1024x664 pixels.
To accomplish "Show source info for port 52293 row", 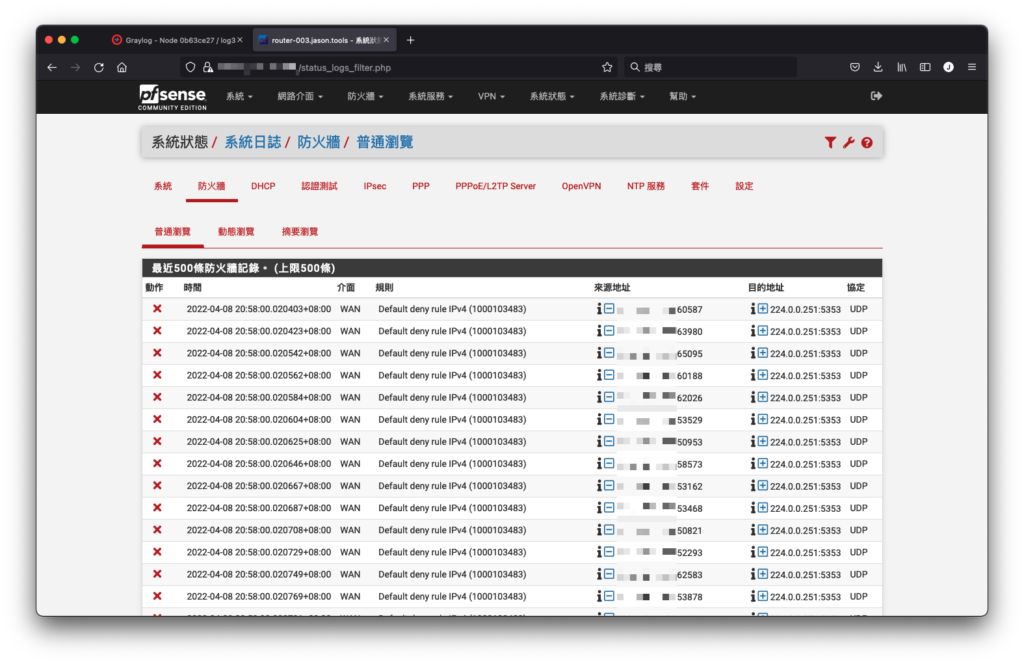I will tap(599, 552).
